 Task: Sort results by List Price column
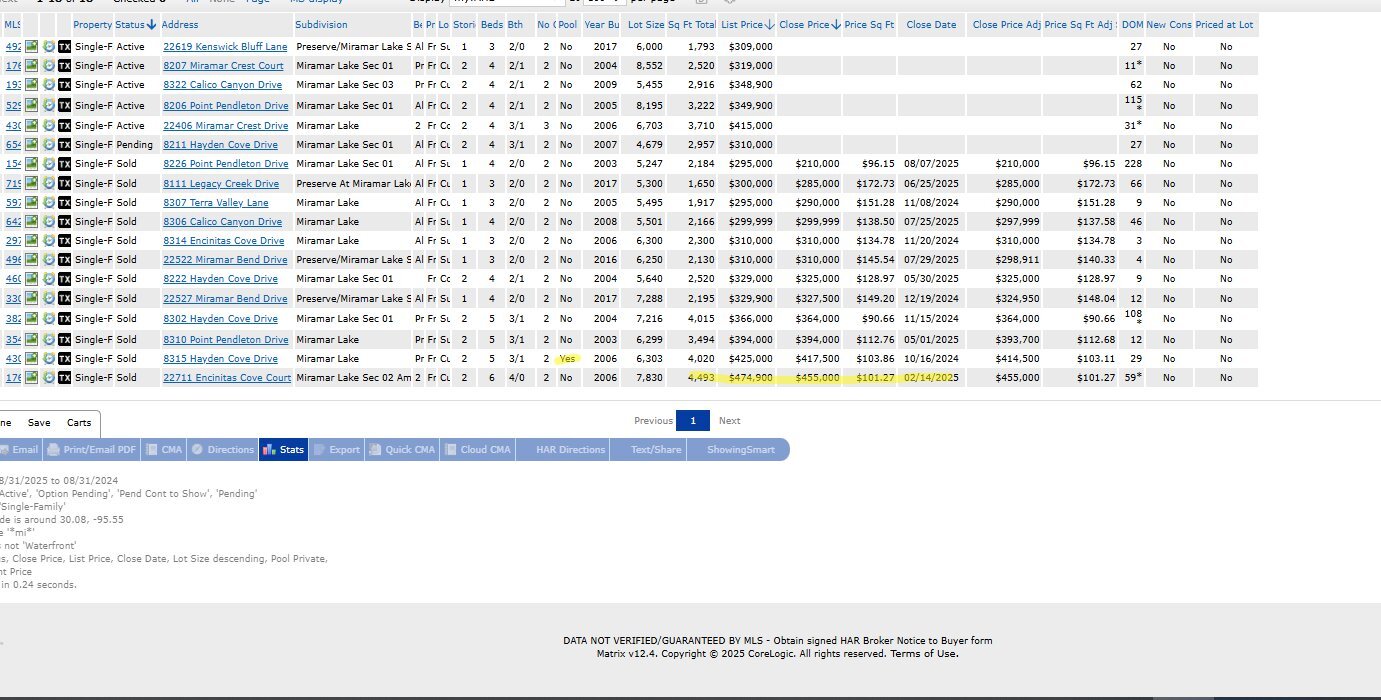(x=747, y=24)
